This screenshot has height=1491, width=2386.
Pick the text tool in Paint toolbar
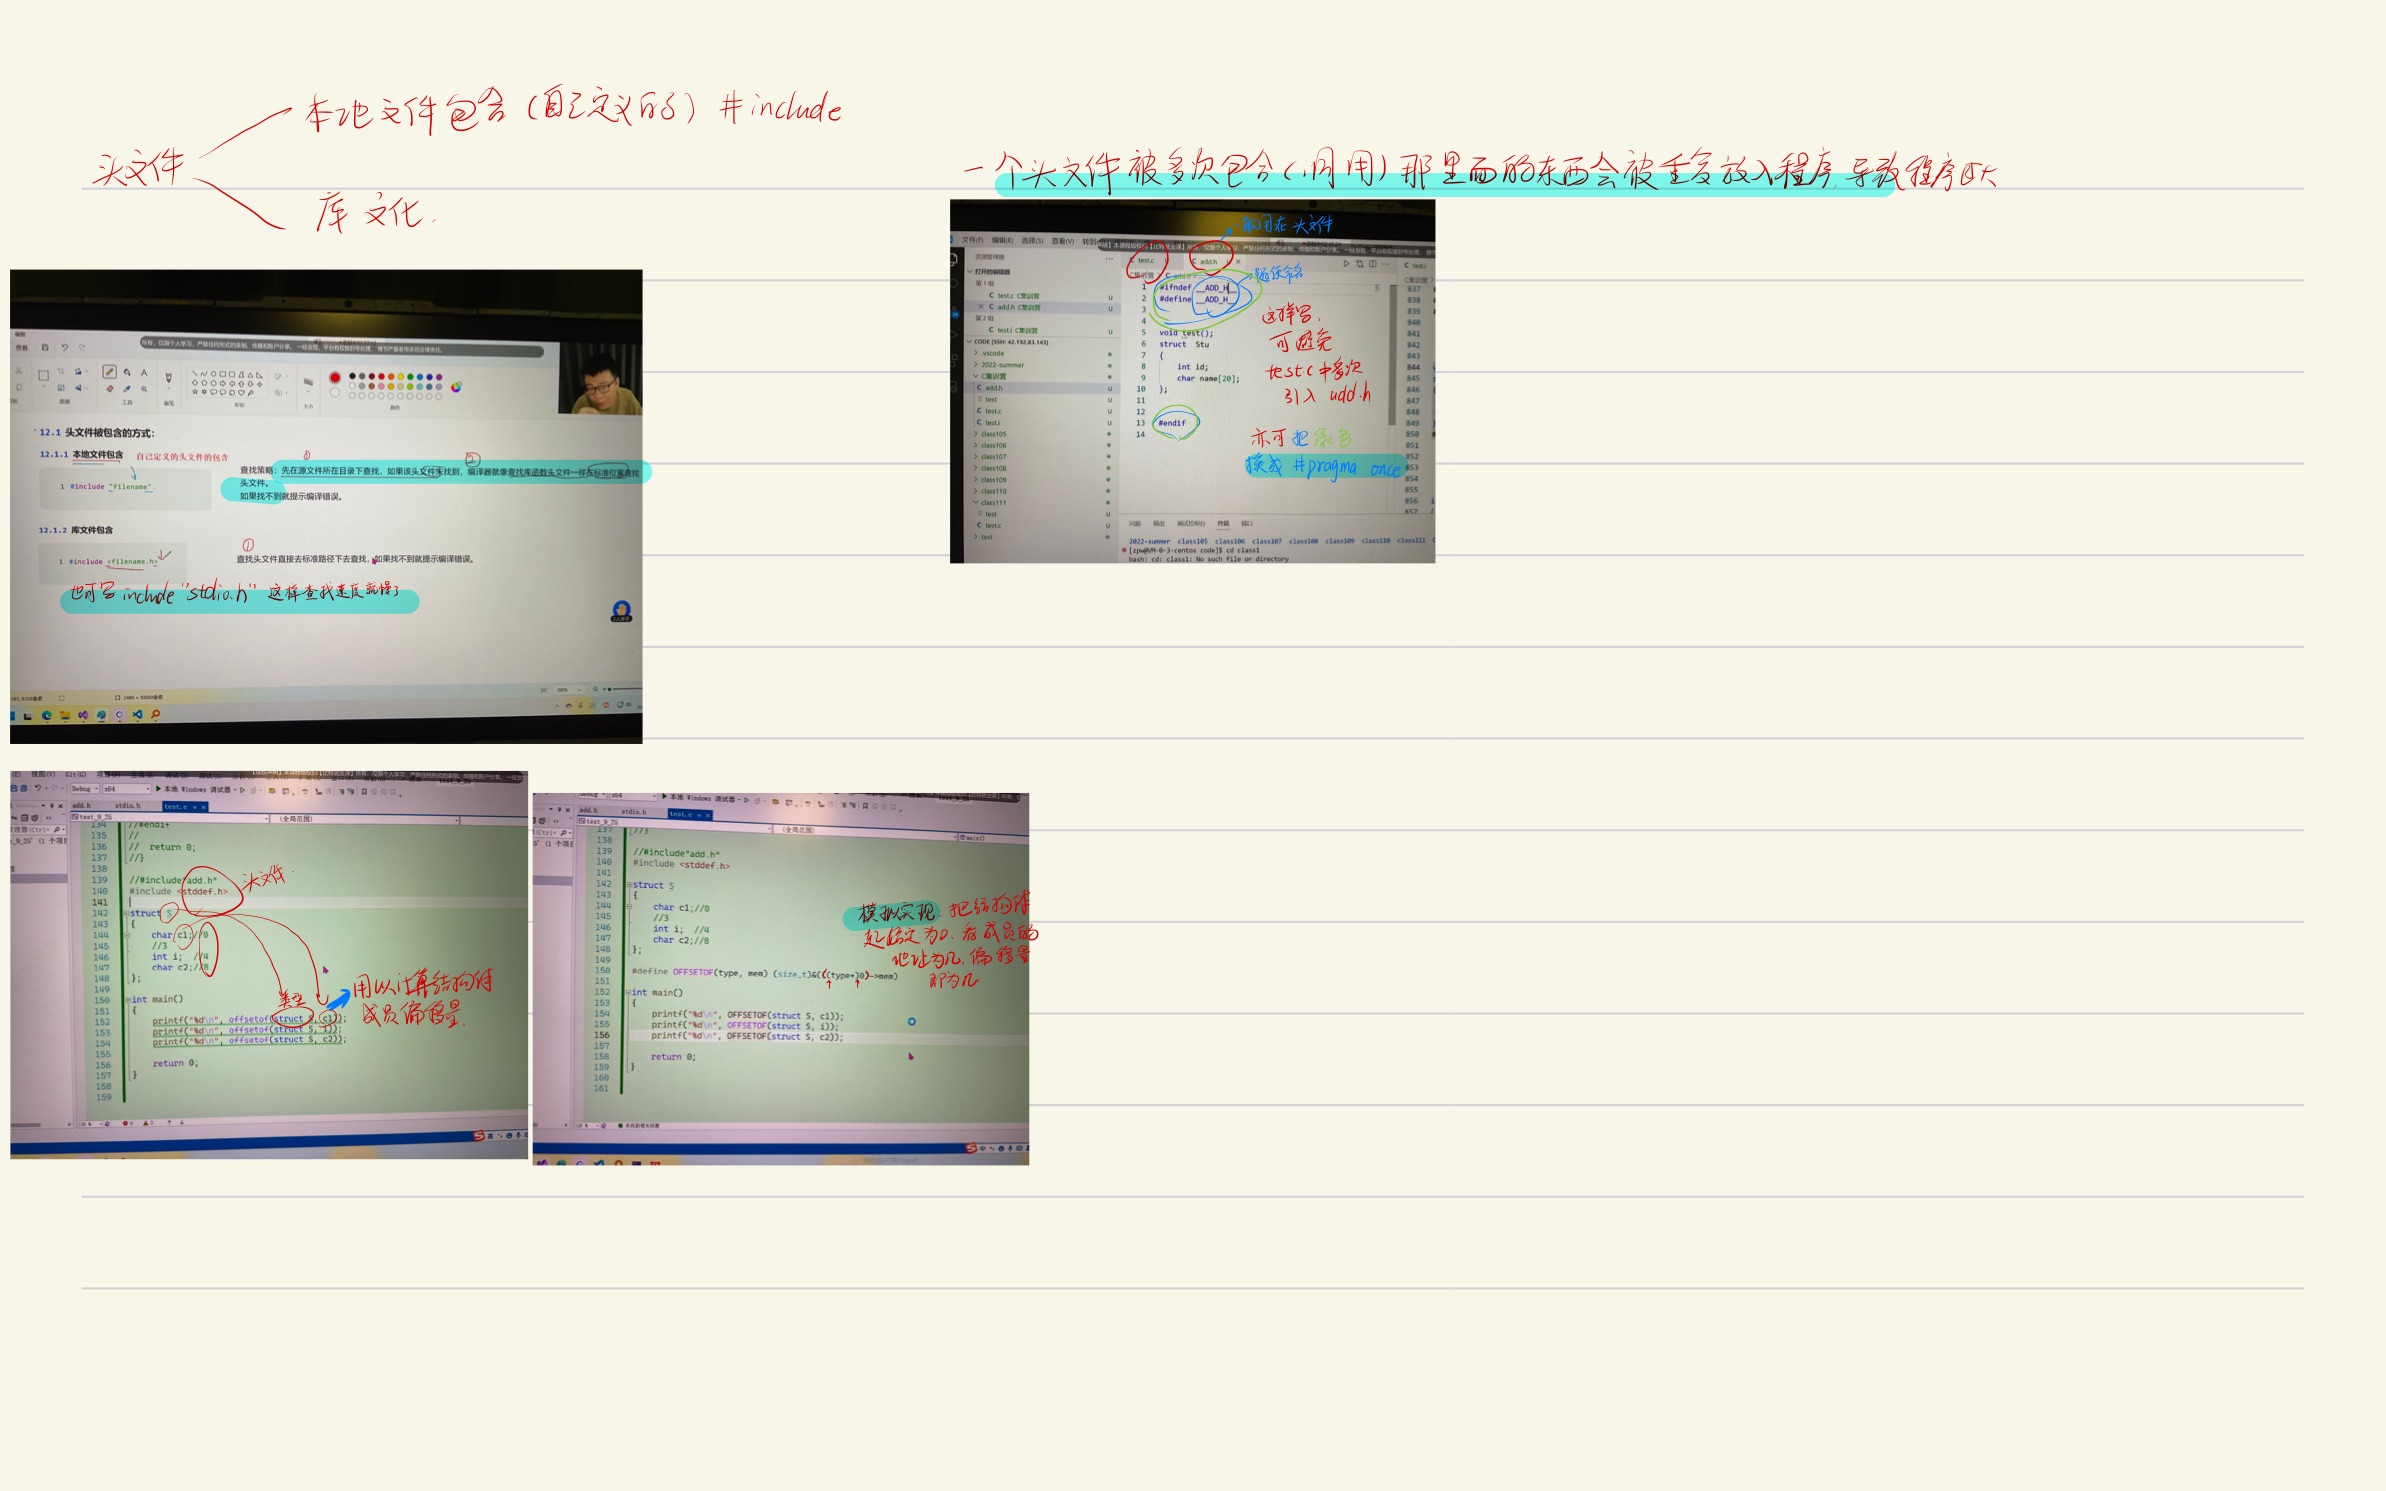point(144,372)
